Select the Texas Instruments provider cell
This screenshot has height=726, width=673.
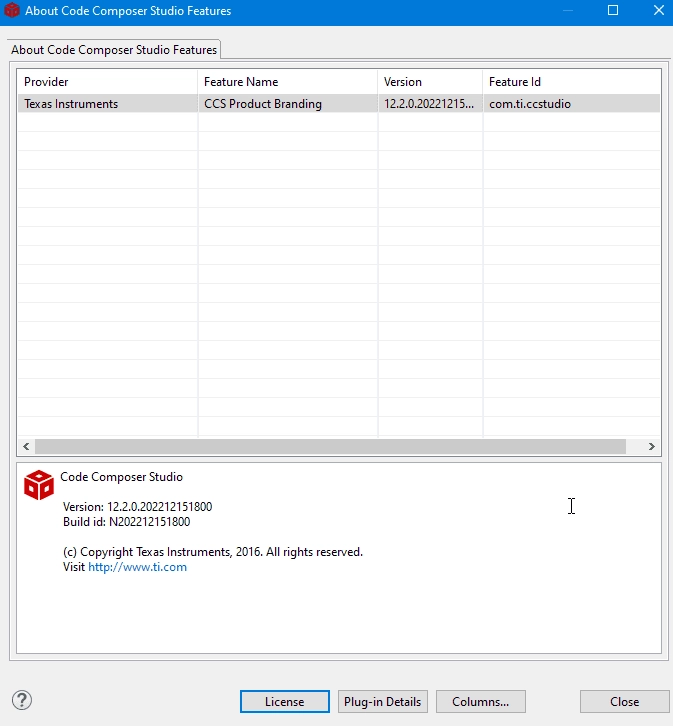[107, 104]
